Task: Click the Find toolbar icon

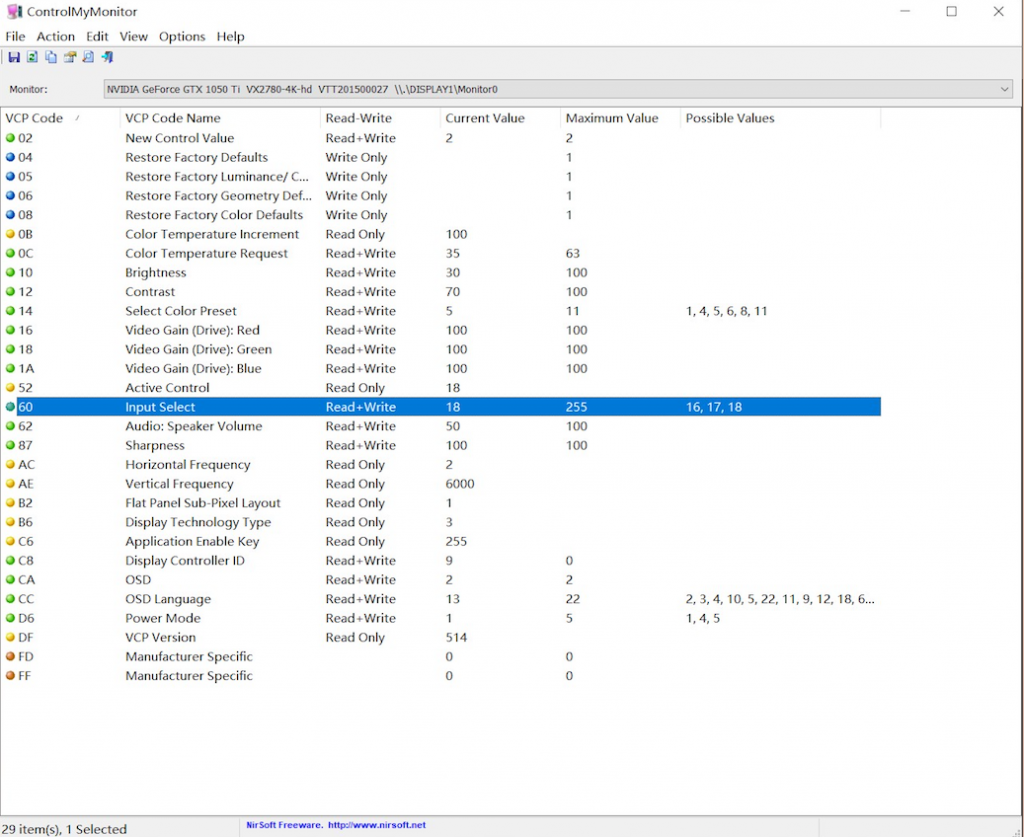Action: point(88,58)
